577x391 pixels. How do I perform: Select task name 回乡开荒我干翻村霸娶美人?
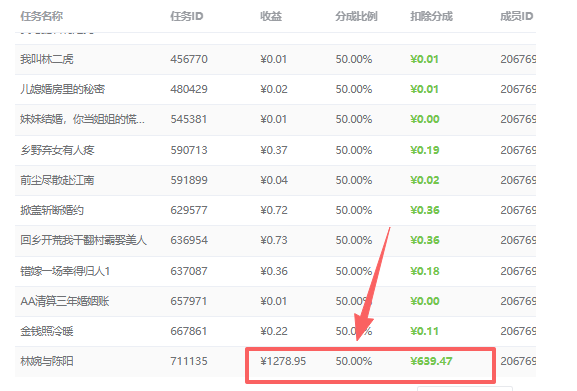point(84,240)
